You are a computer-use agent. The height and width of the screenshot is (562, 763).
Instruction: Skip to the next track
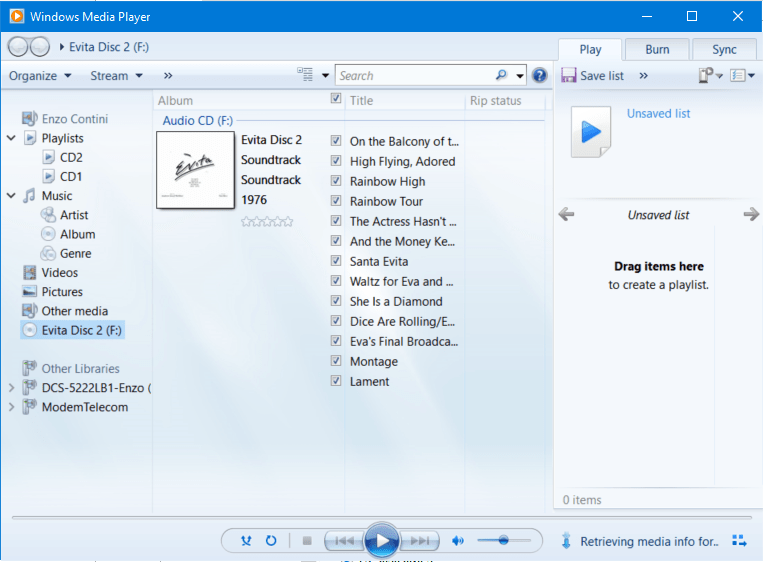click(x=422, y=541)
